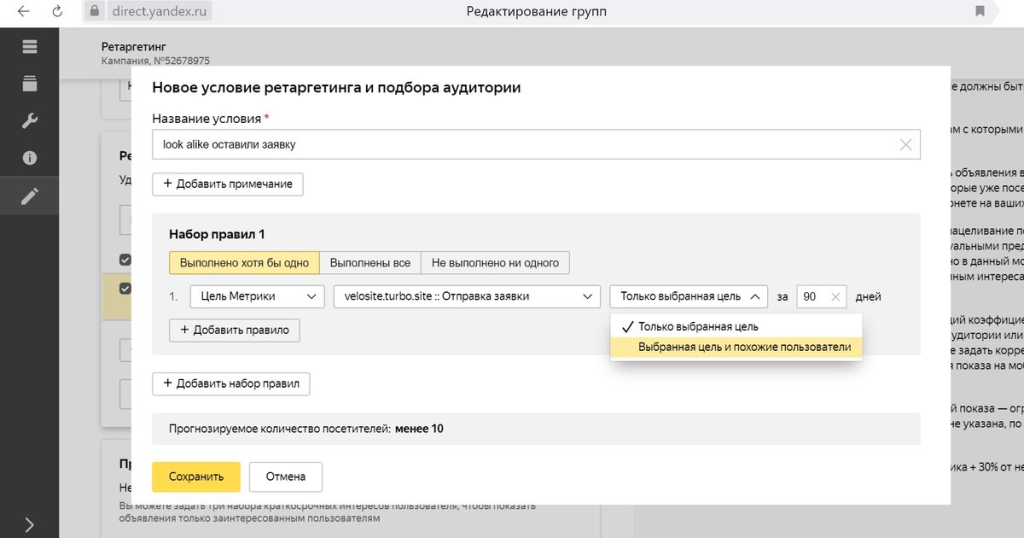Viewport: 1024px width, 538px height.
Task: Click 'Добавить набор правил' button
Action: tap(231, 384)
